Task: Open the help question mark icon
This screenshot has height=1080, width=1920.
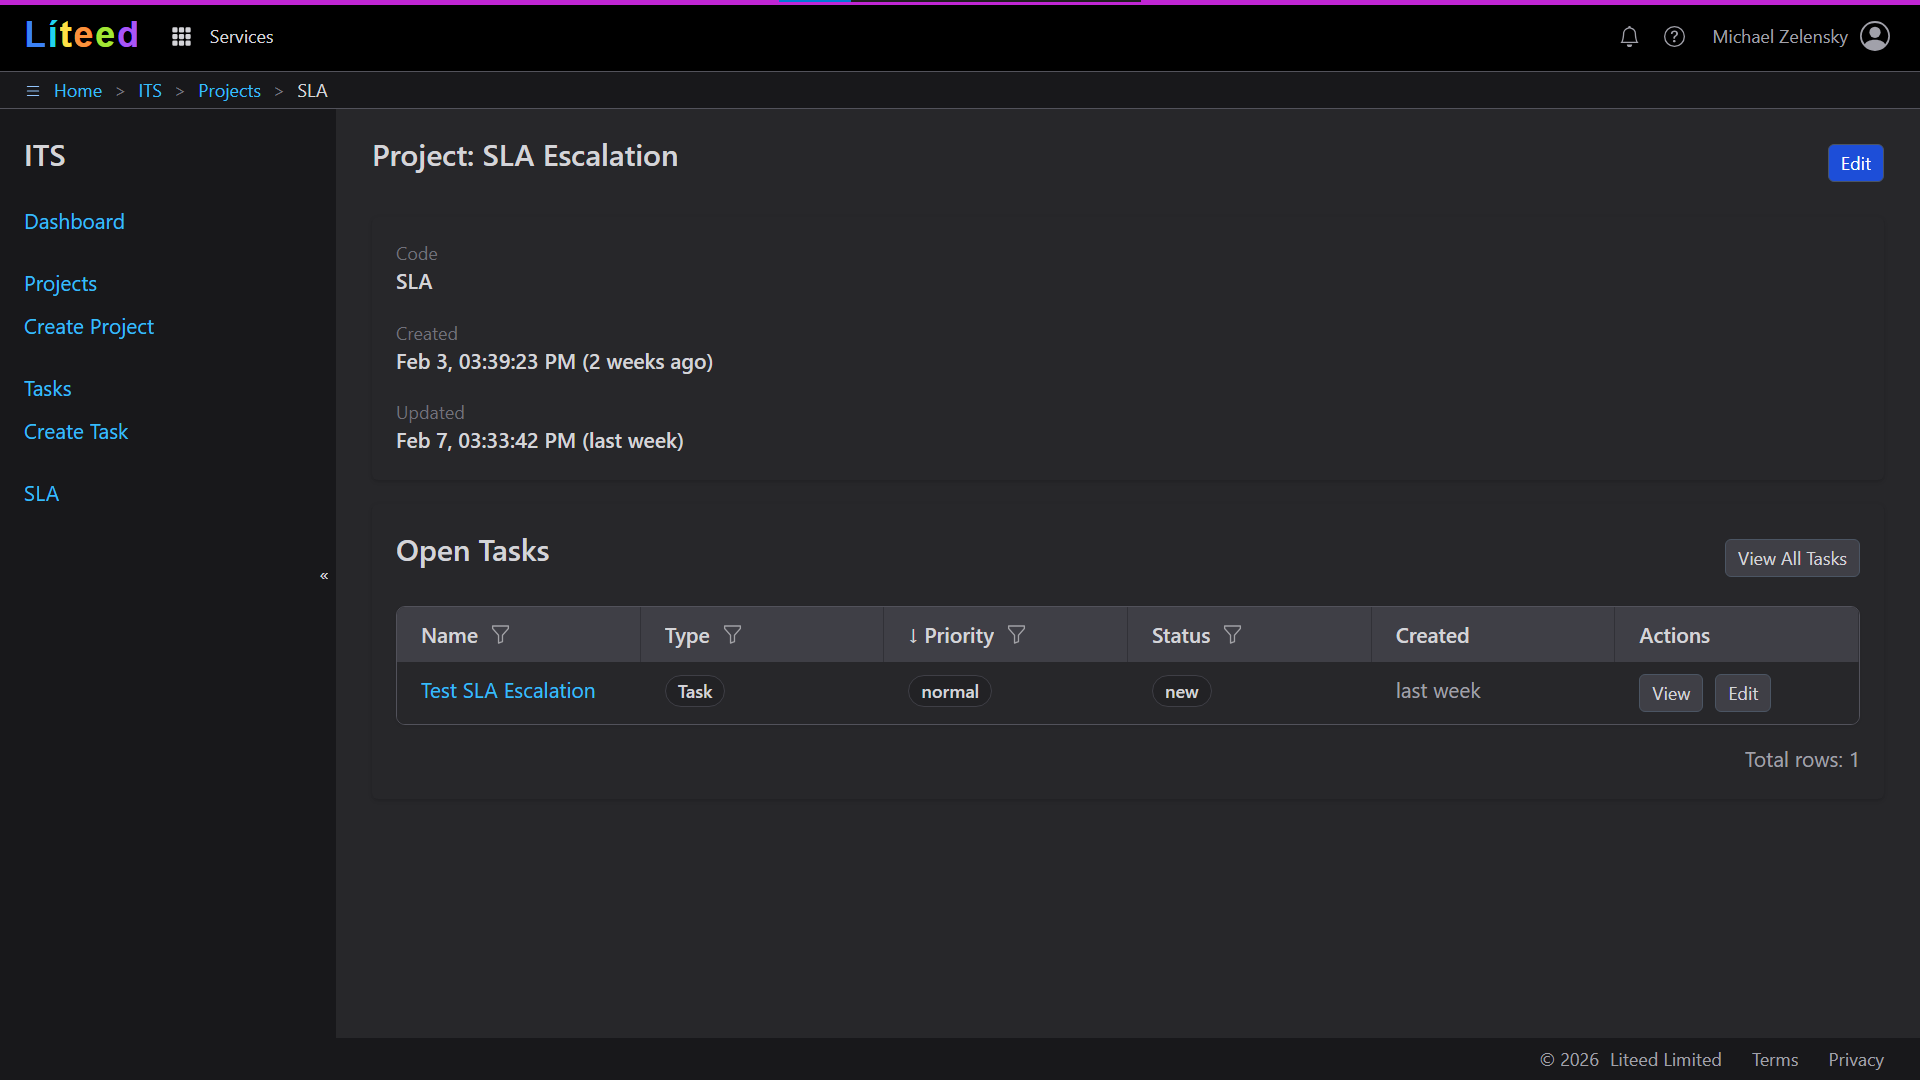Action: click(x=1674, y=37)
